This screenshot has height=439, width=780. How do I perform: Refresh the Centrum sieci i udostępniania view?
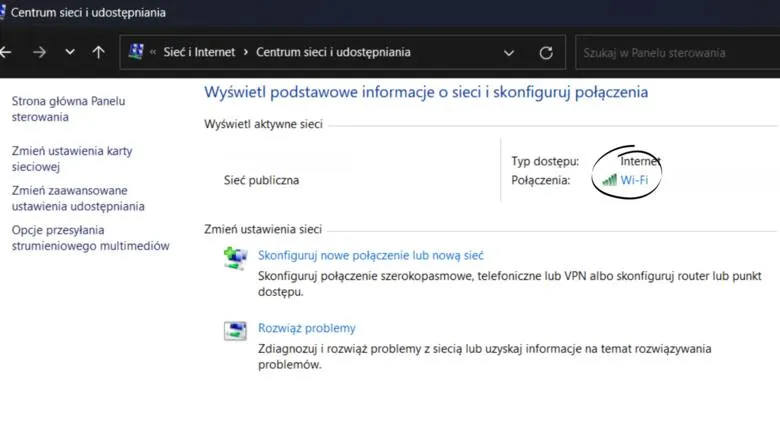(x=546, y=52)
